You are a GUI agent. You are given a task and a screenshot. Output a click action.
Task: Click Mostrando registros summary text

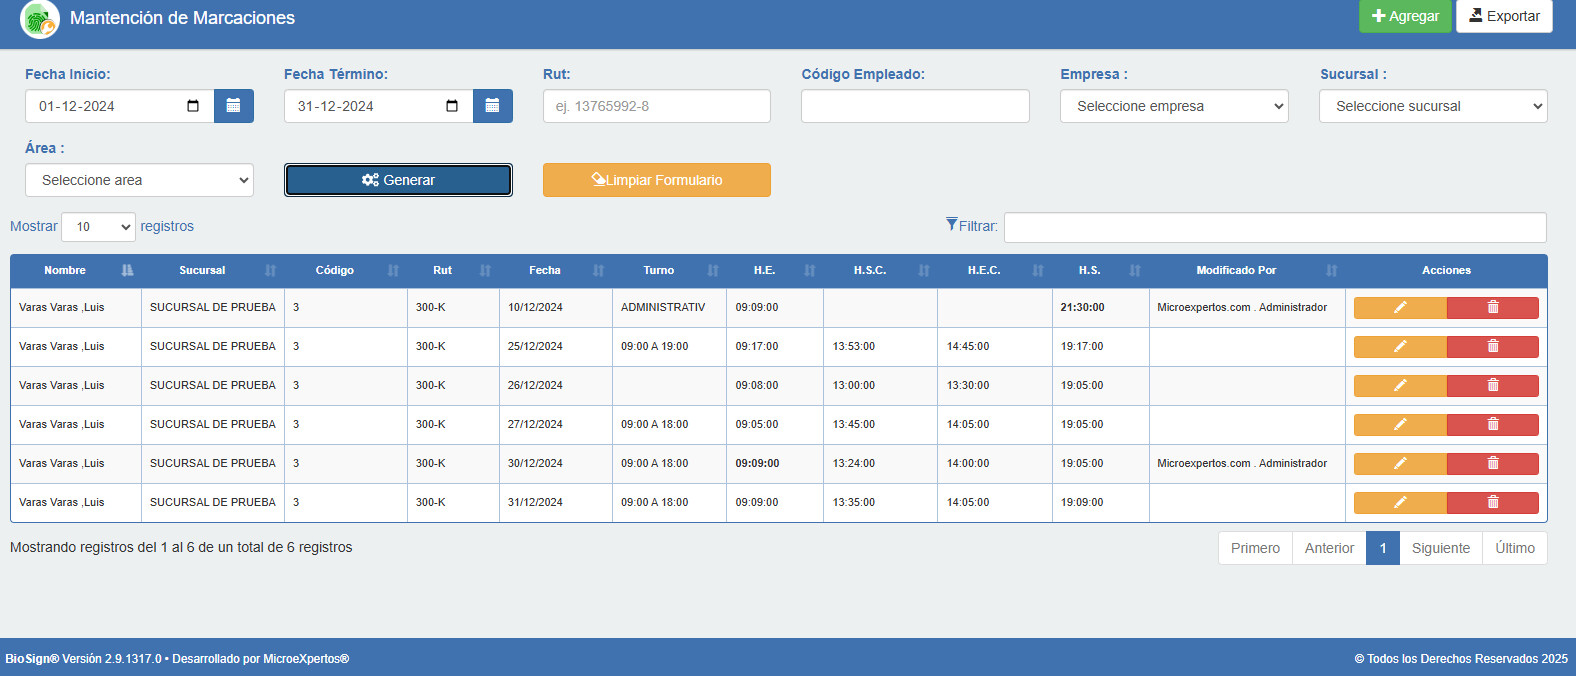click(x=181, y=548)
